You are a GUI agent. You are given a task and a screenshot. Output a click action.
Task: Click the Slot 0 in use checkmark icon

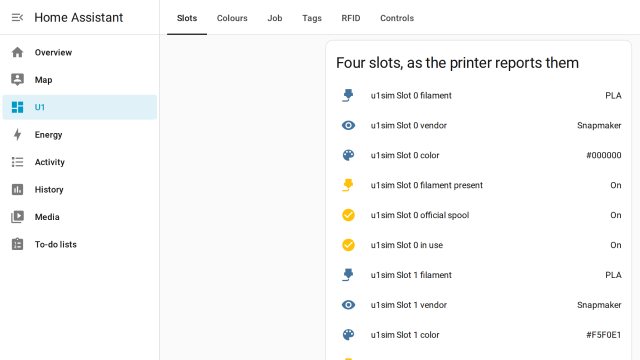click(x=348, y=245)
